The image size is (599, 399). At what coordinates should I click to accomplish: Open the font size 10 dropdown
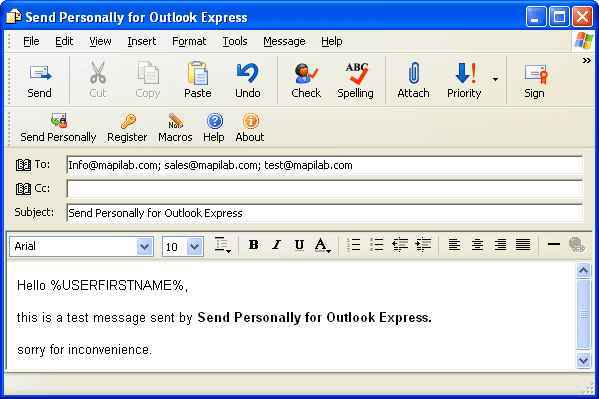coord(194,247)
